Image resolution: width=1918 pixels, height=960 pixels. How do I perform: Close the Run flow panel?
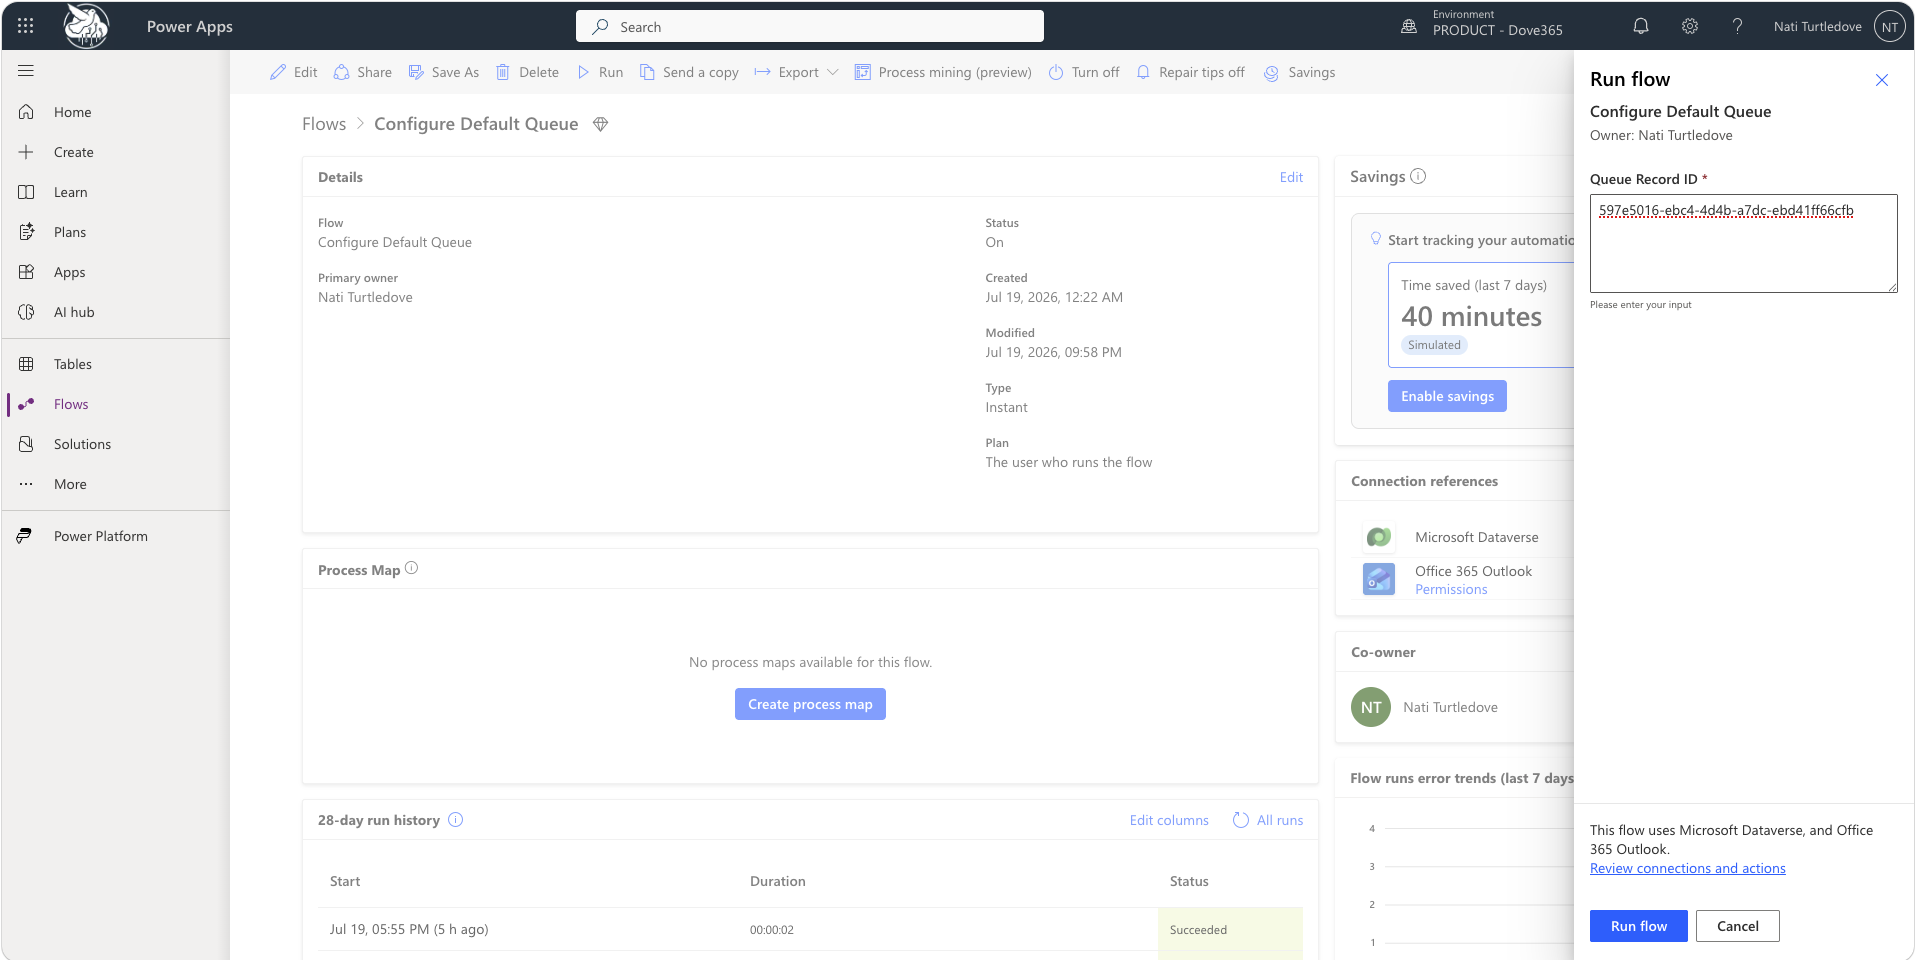point(1882,80)
